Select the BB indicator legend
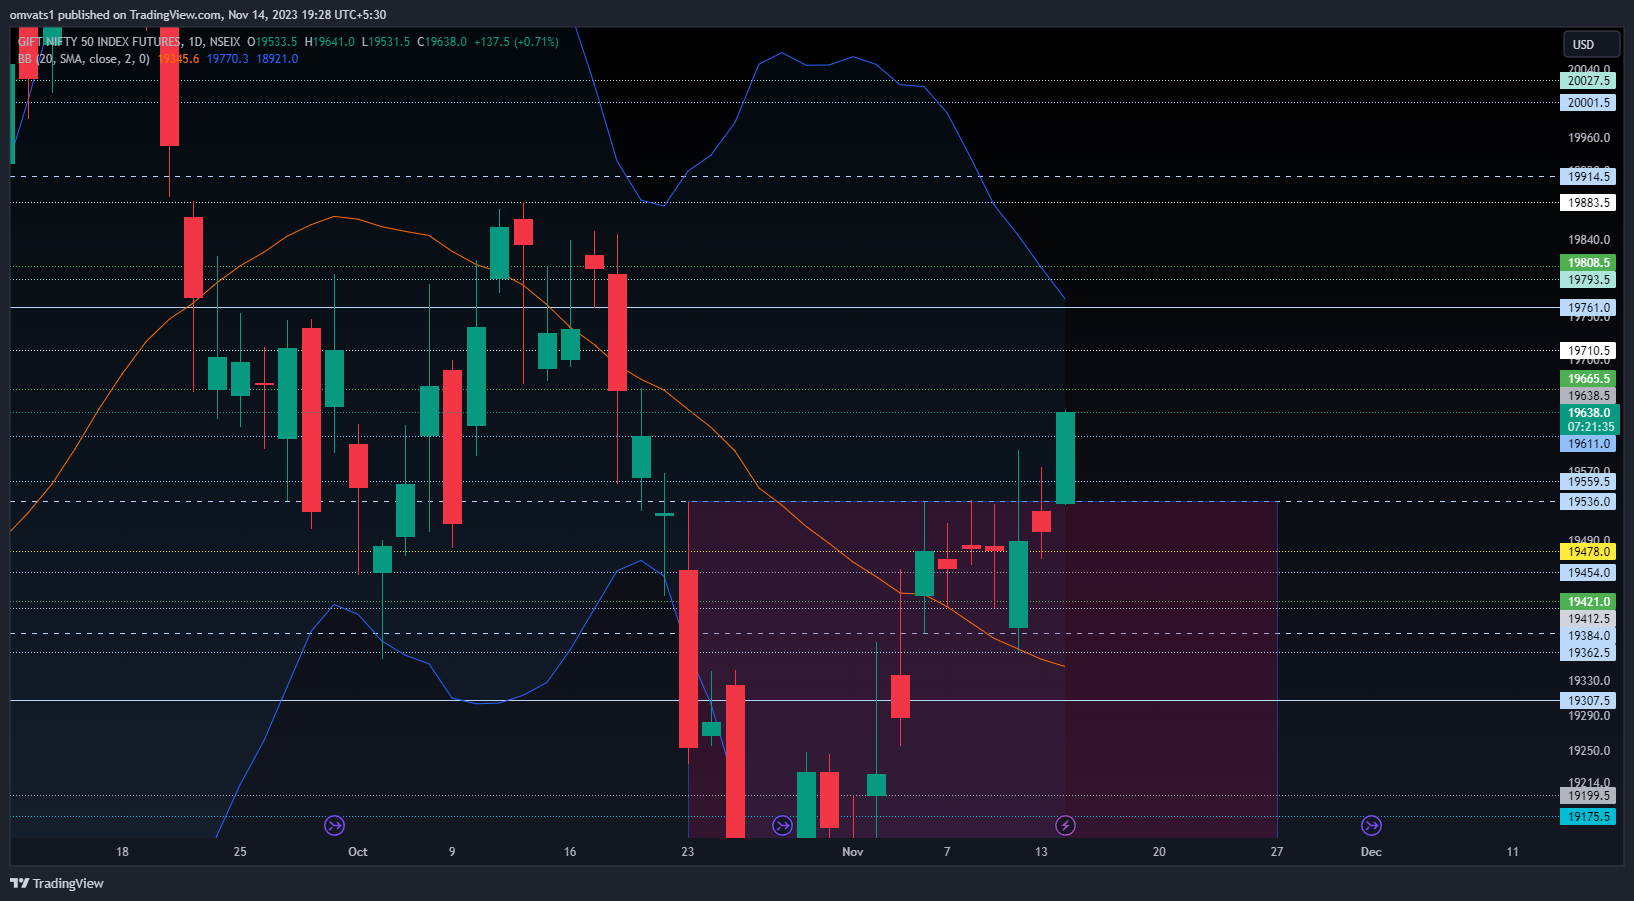Screen dimensions: 1634x901 tap(84, 59)
